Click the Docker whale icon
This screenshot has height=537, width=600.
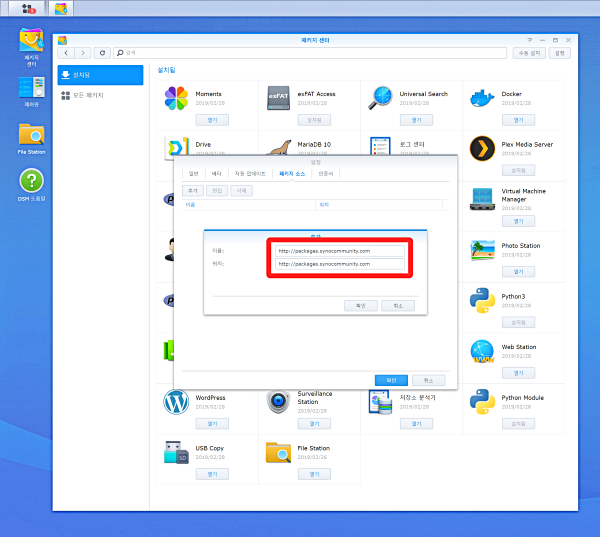pyautogui.click(x=482, y=98)
